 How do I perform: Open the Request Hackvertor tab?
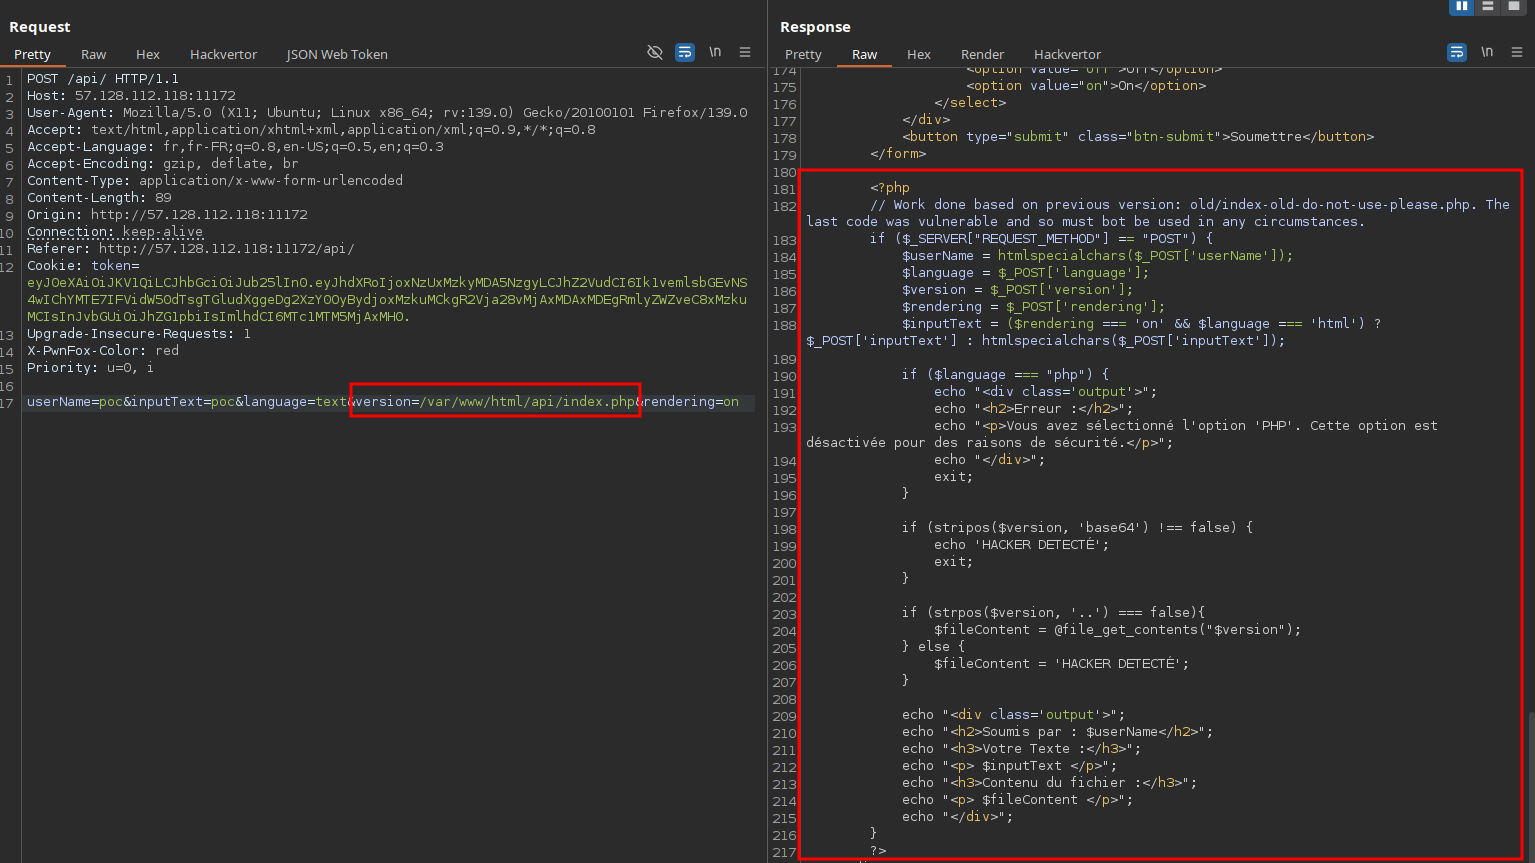[x=223, y=54]
